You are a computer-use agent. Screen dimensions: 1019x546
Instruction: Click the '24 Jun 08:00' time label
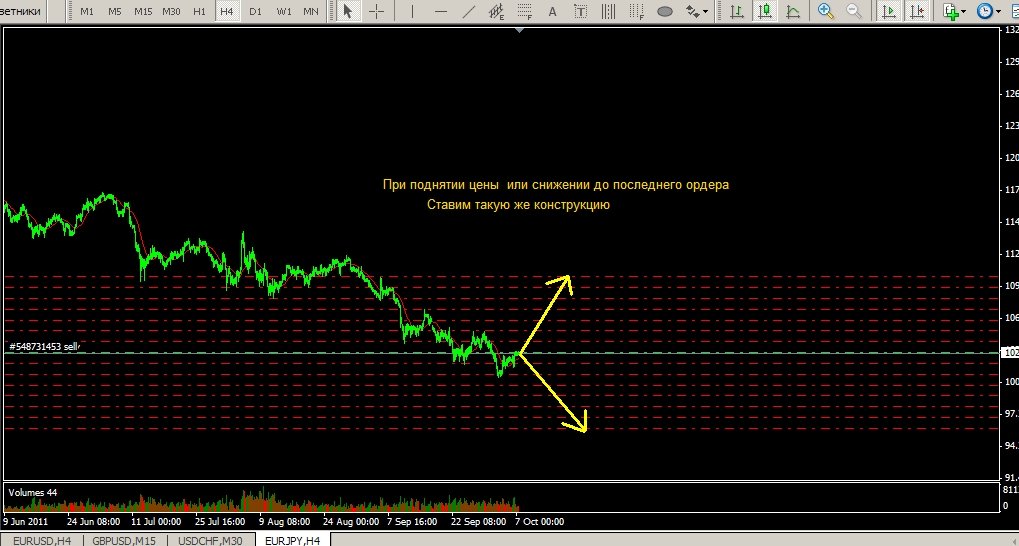pyautogui.click(x=93, y=521)
